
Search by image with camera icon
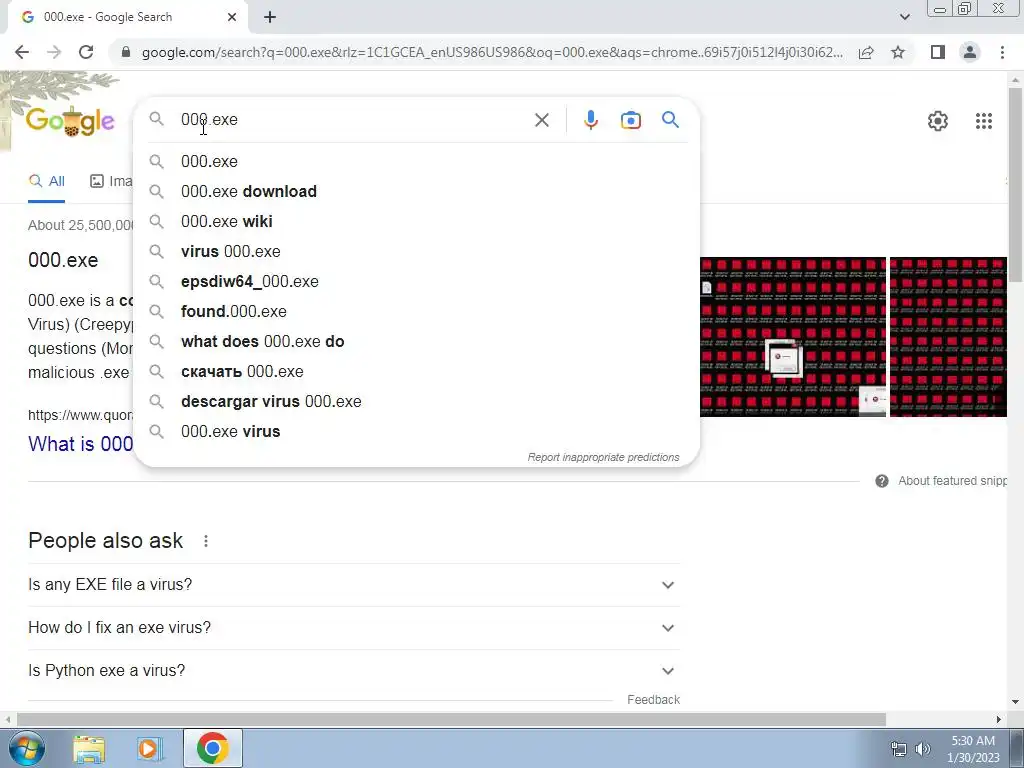coord(631,120)
